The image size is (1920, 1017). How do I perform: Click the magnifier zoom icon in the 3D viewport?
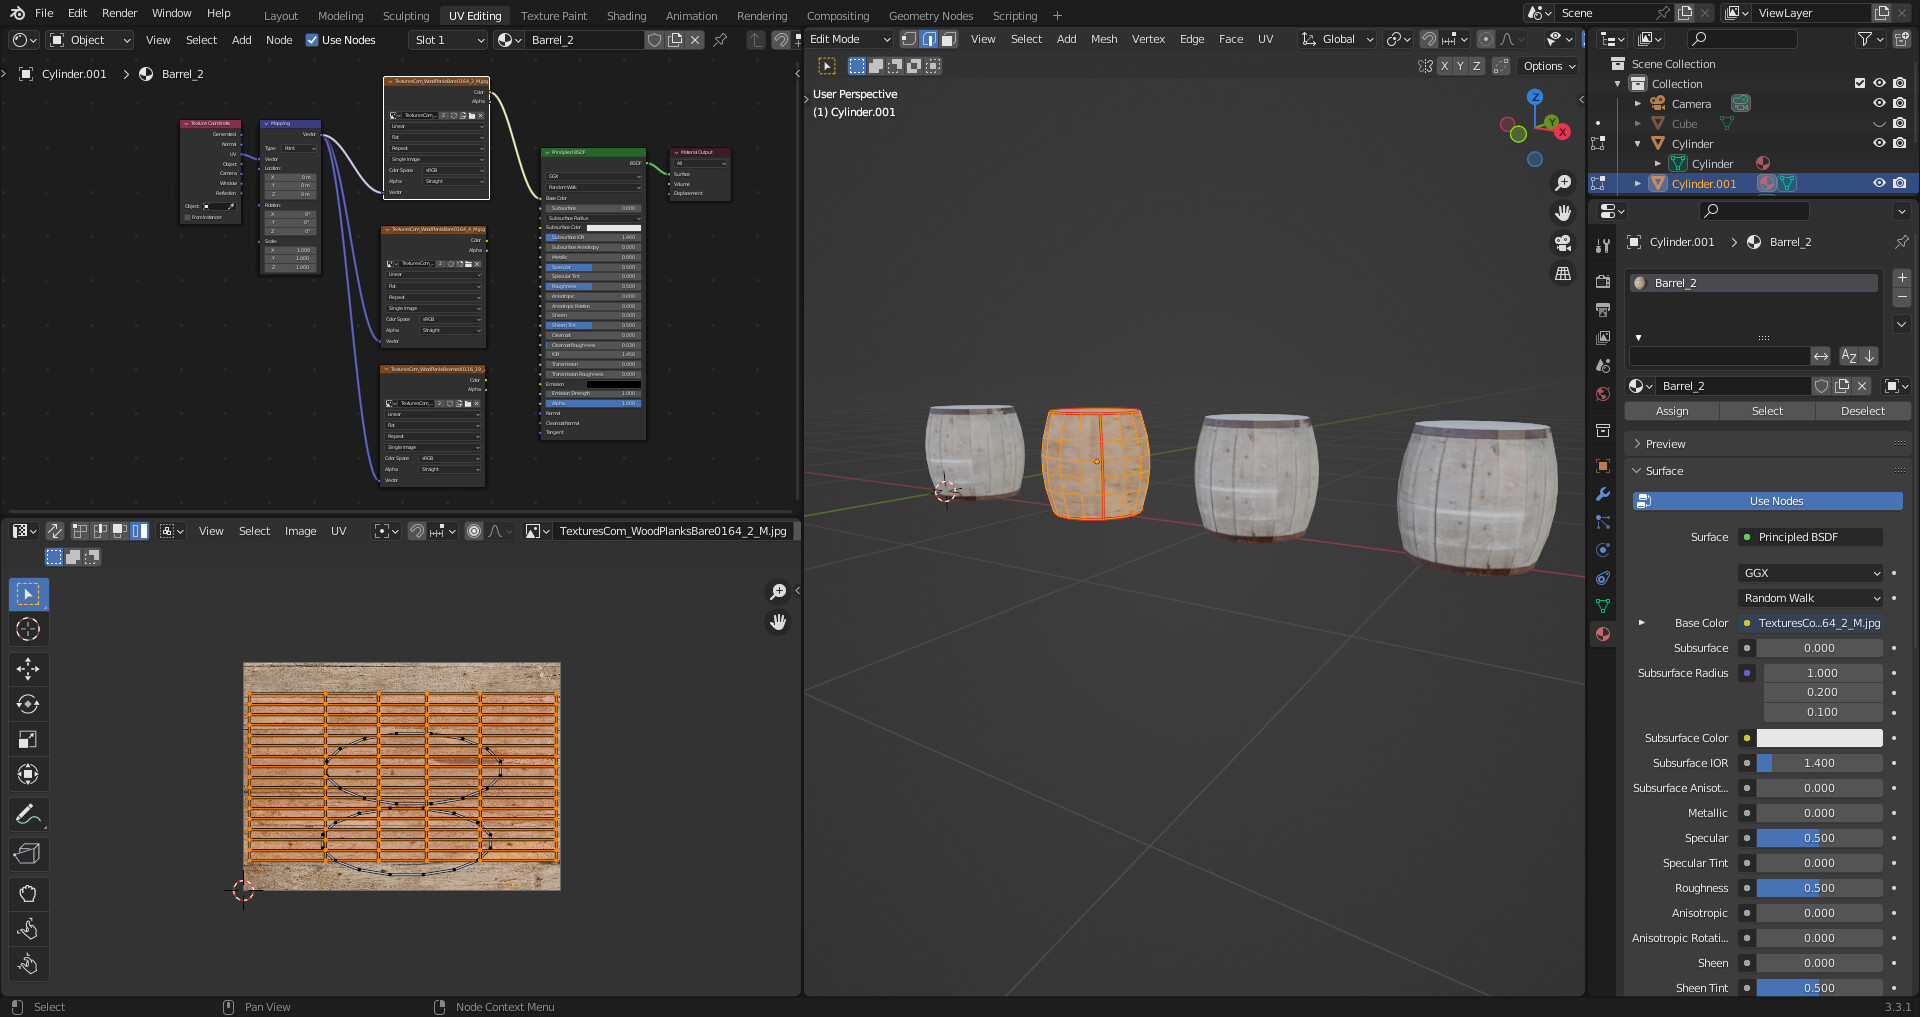[1563, 182]
